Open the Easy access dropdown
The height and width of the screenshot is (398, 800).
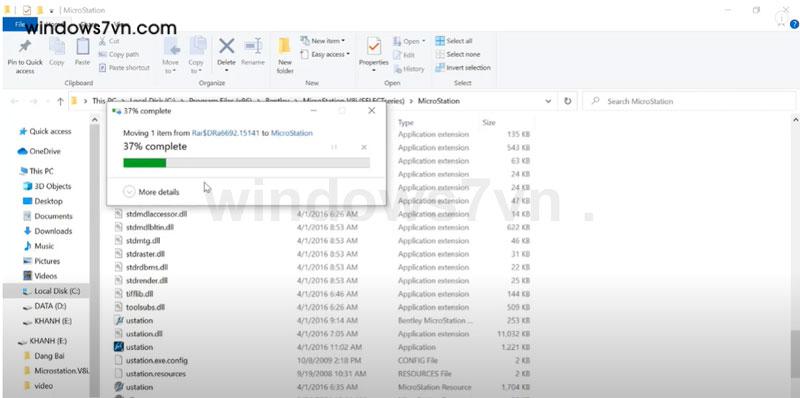(325, 54)
